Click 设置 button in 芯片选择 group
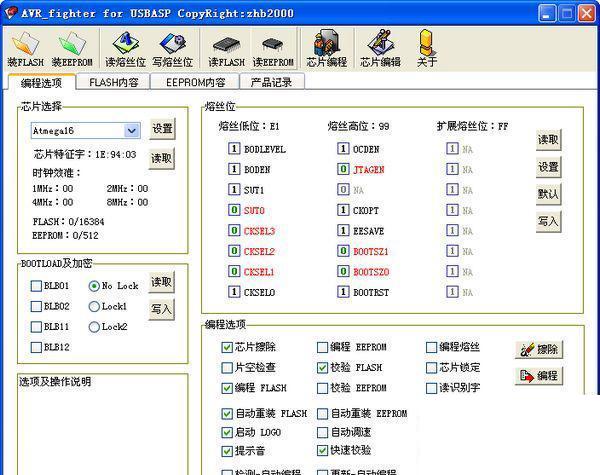 pos(162,129)
